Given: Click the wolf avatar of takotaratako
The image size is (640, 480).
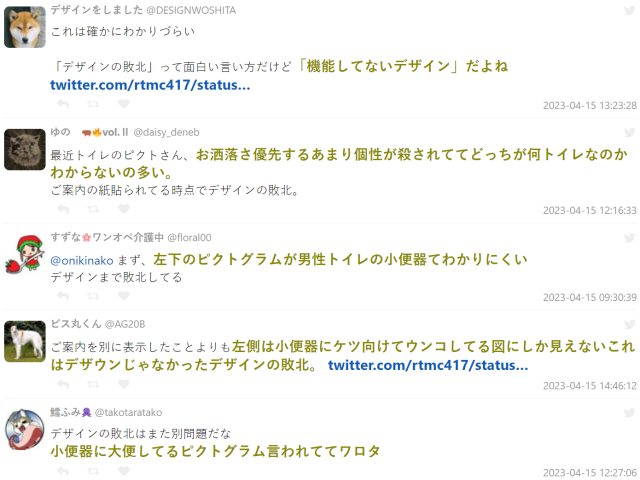Looking at the screenshot, I should [24, 429].
